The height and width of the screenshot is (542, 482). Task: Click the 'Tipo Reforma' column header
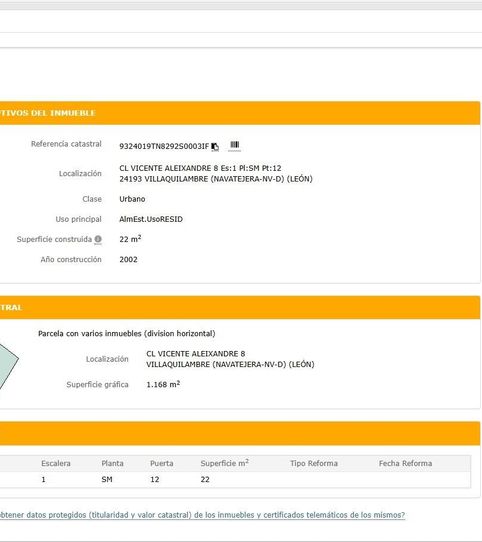[x=314, y=464]
